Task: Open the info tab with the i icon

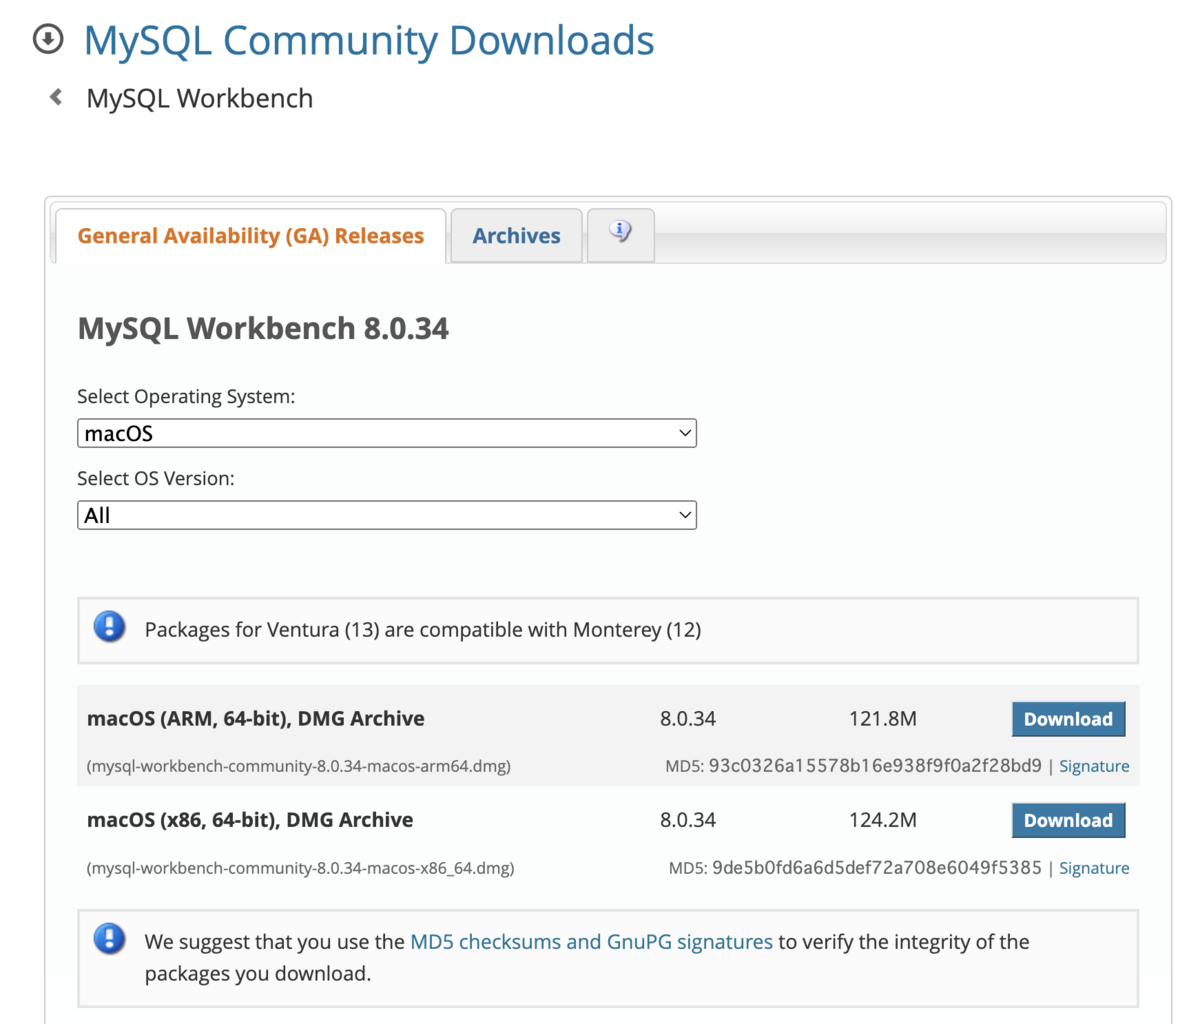Action: tap(620, 232)
